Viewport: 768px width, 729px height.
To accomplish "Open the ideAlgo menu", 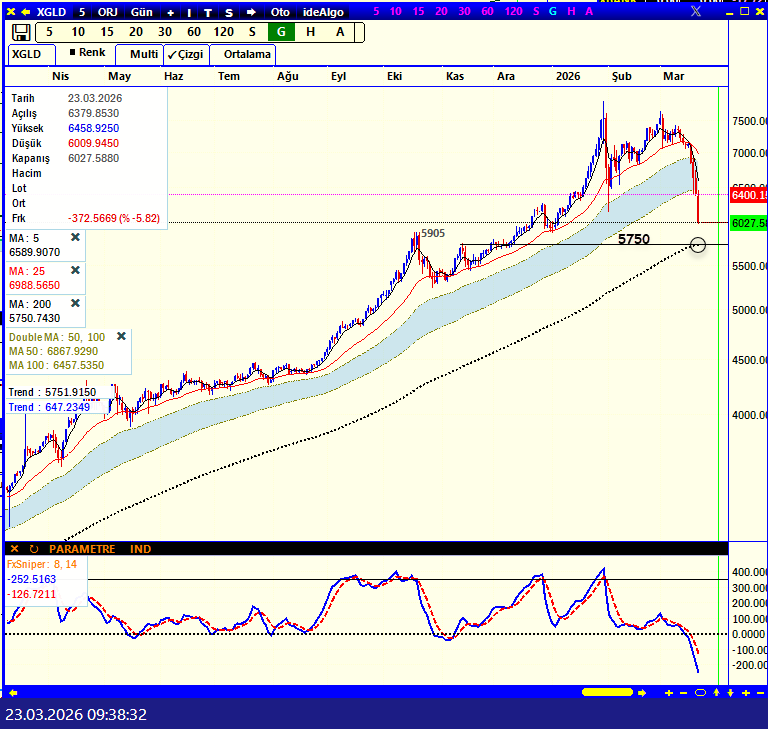I will (323, 12).
